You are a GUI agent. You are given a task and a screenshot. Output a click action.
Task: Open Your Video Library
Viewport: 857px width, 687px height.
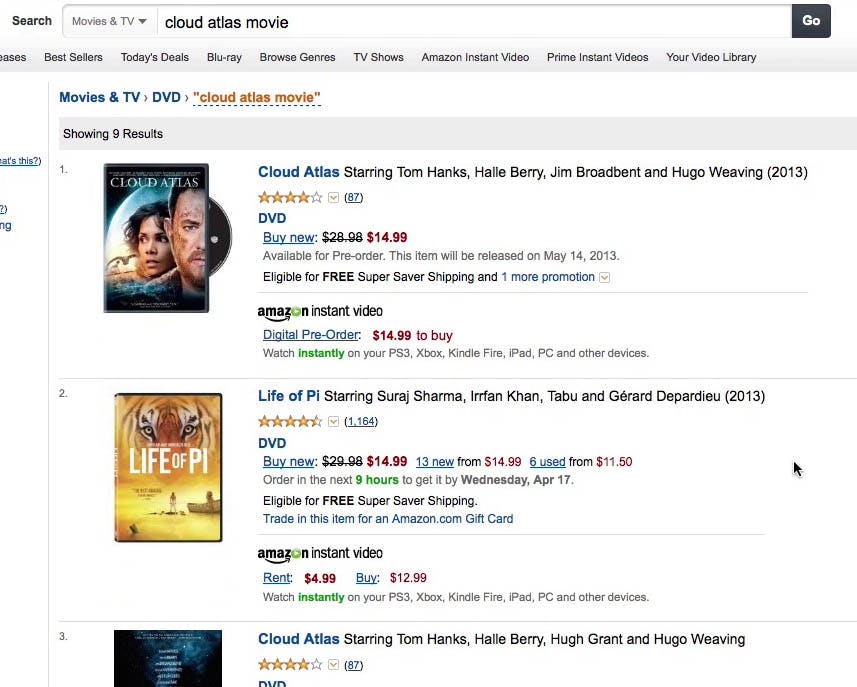(711, 57)
